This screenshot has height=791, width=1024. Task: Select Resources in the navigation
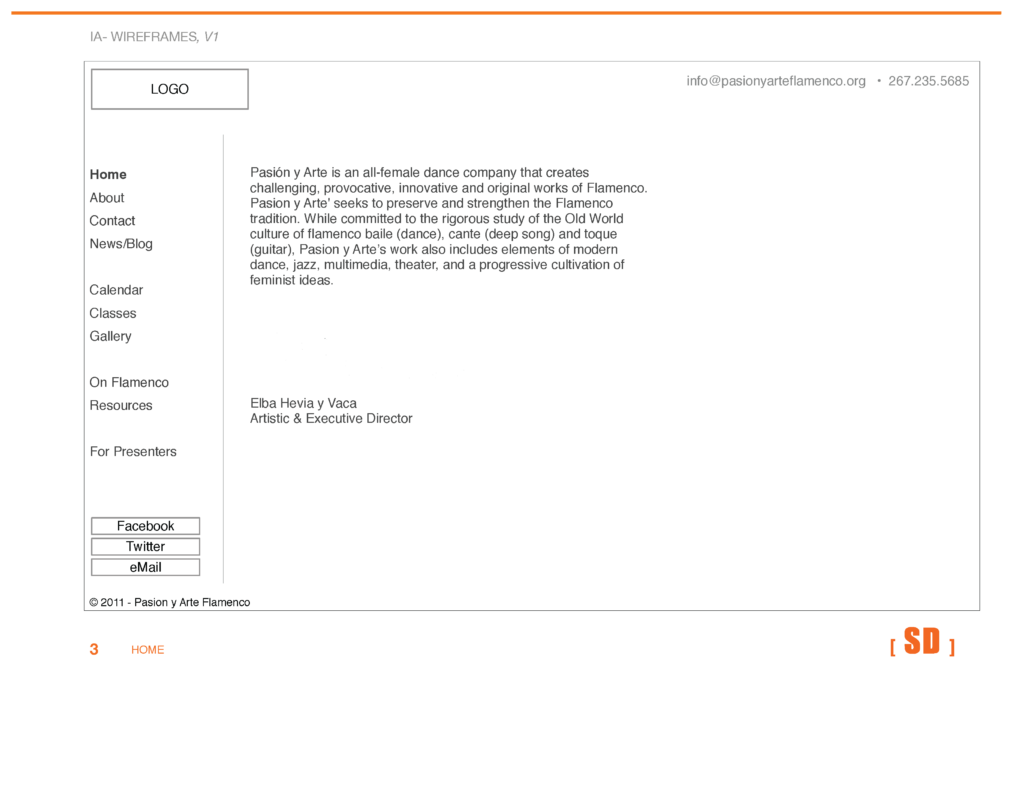click(121, 405)
